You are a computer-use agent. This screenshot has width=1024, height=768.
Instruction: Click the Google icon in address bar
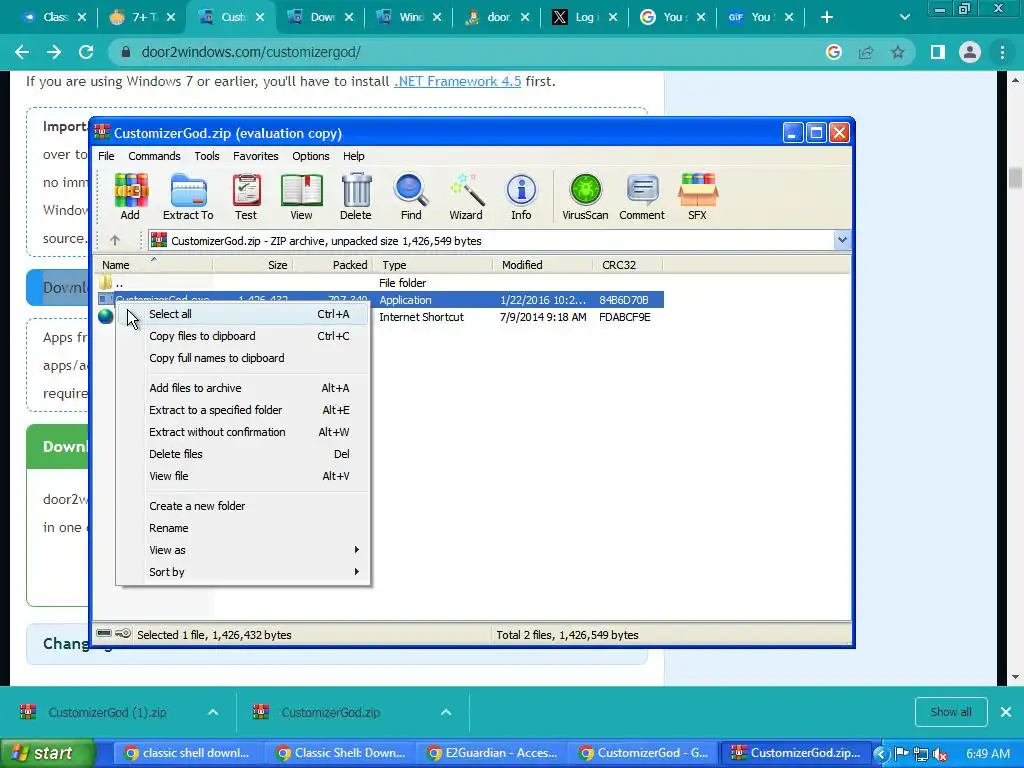[x=834, y=52]
